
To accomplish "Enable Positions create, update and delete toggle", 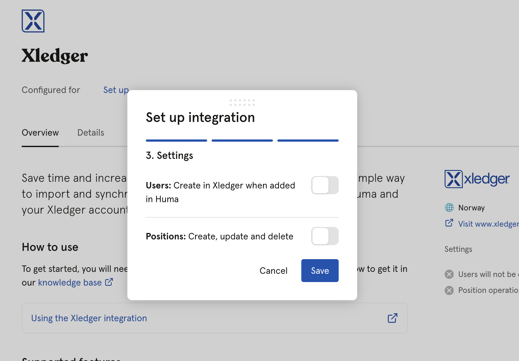I will (325, 236).
